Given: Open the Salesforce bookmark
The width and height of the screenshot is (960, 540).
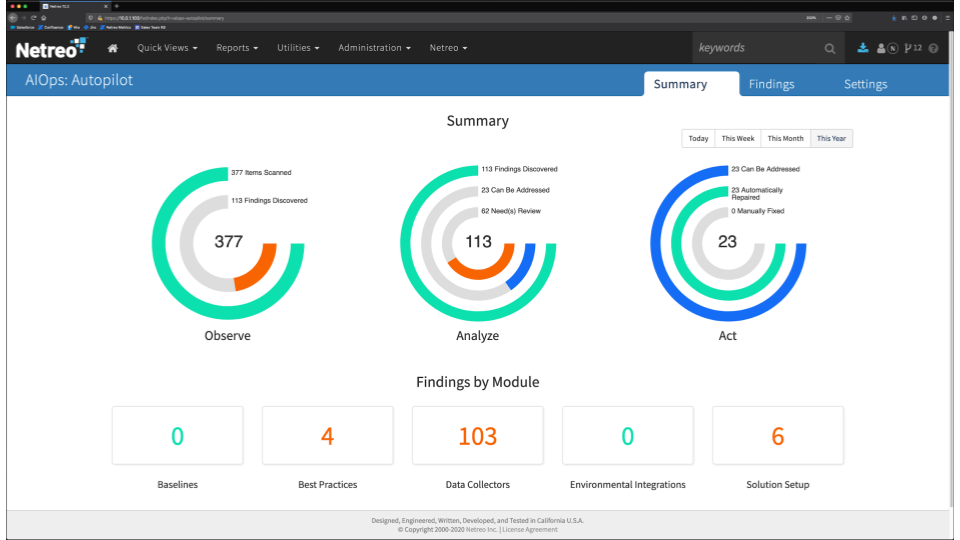Looking at the screenshot, I should (23, 28).
